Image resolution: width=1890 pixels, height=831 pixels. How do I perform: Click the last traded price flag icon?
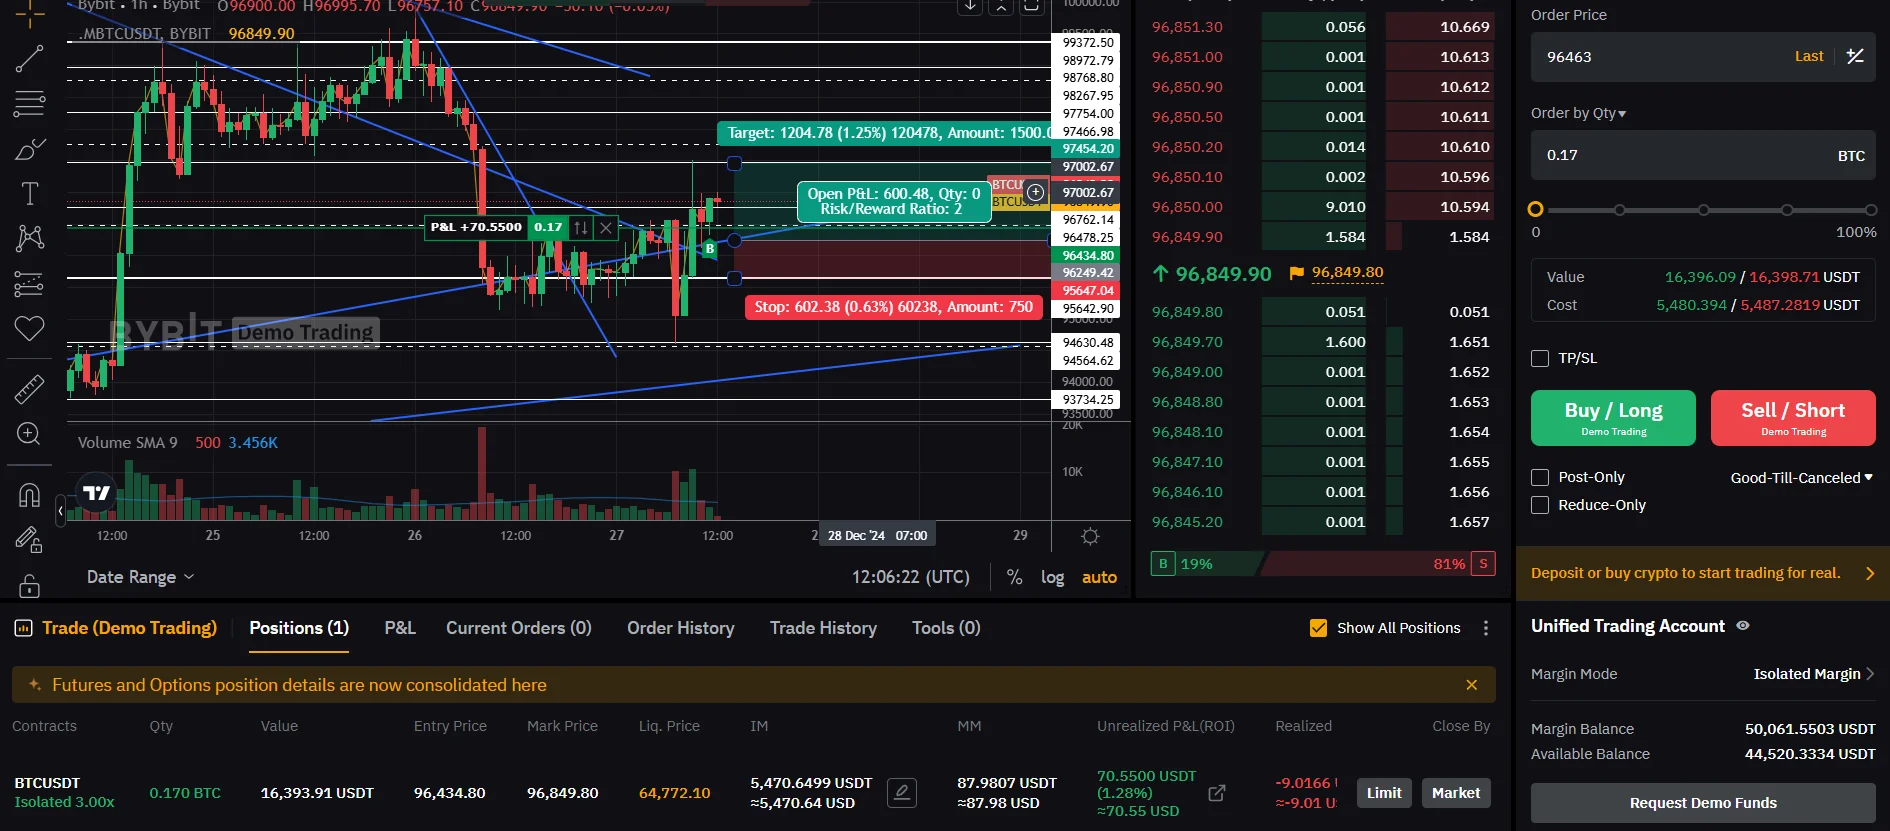tap(1296, 273)
